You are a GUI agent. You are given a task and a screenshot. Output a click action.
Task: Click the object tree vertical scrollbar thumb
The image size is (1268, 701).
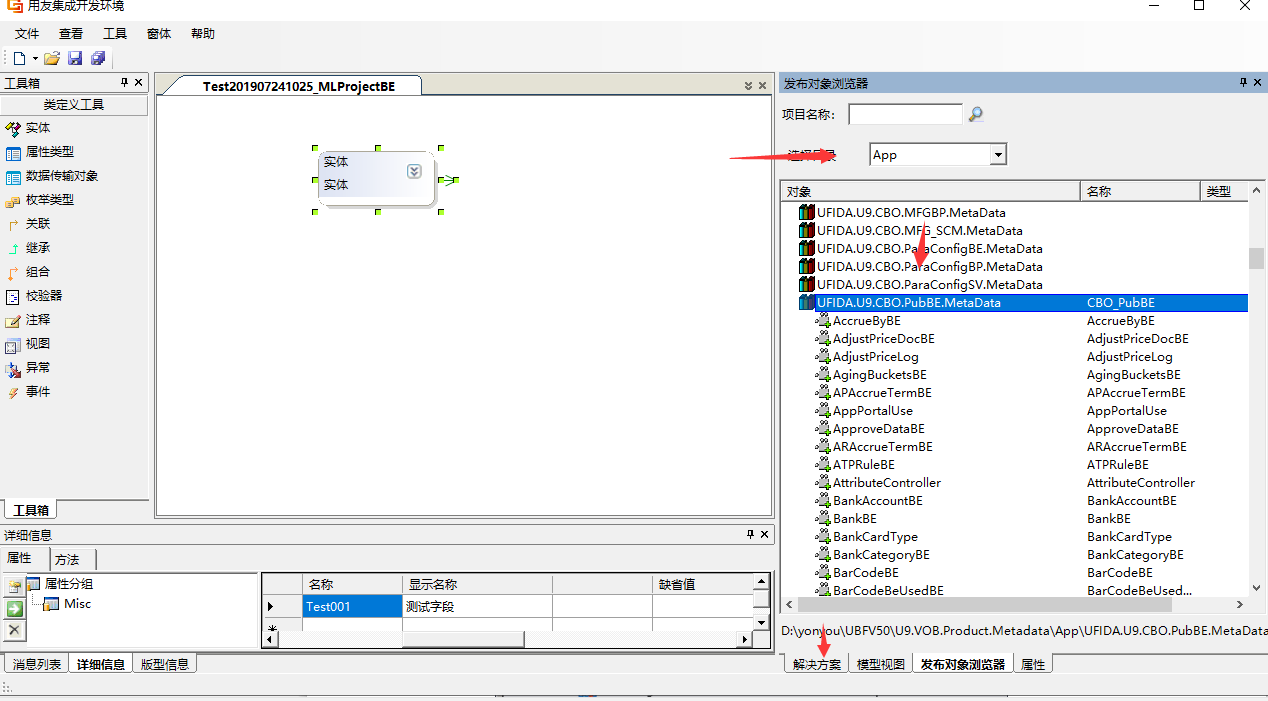pyautogui.click(x=1256, y=258)
